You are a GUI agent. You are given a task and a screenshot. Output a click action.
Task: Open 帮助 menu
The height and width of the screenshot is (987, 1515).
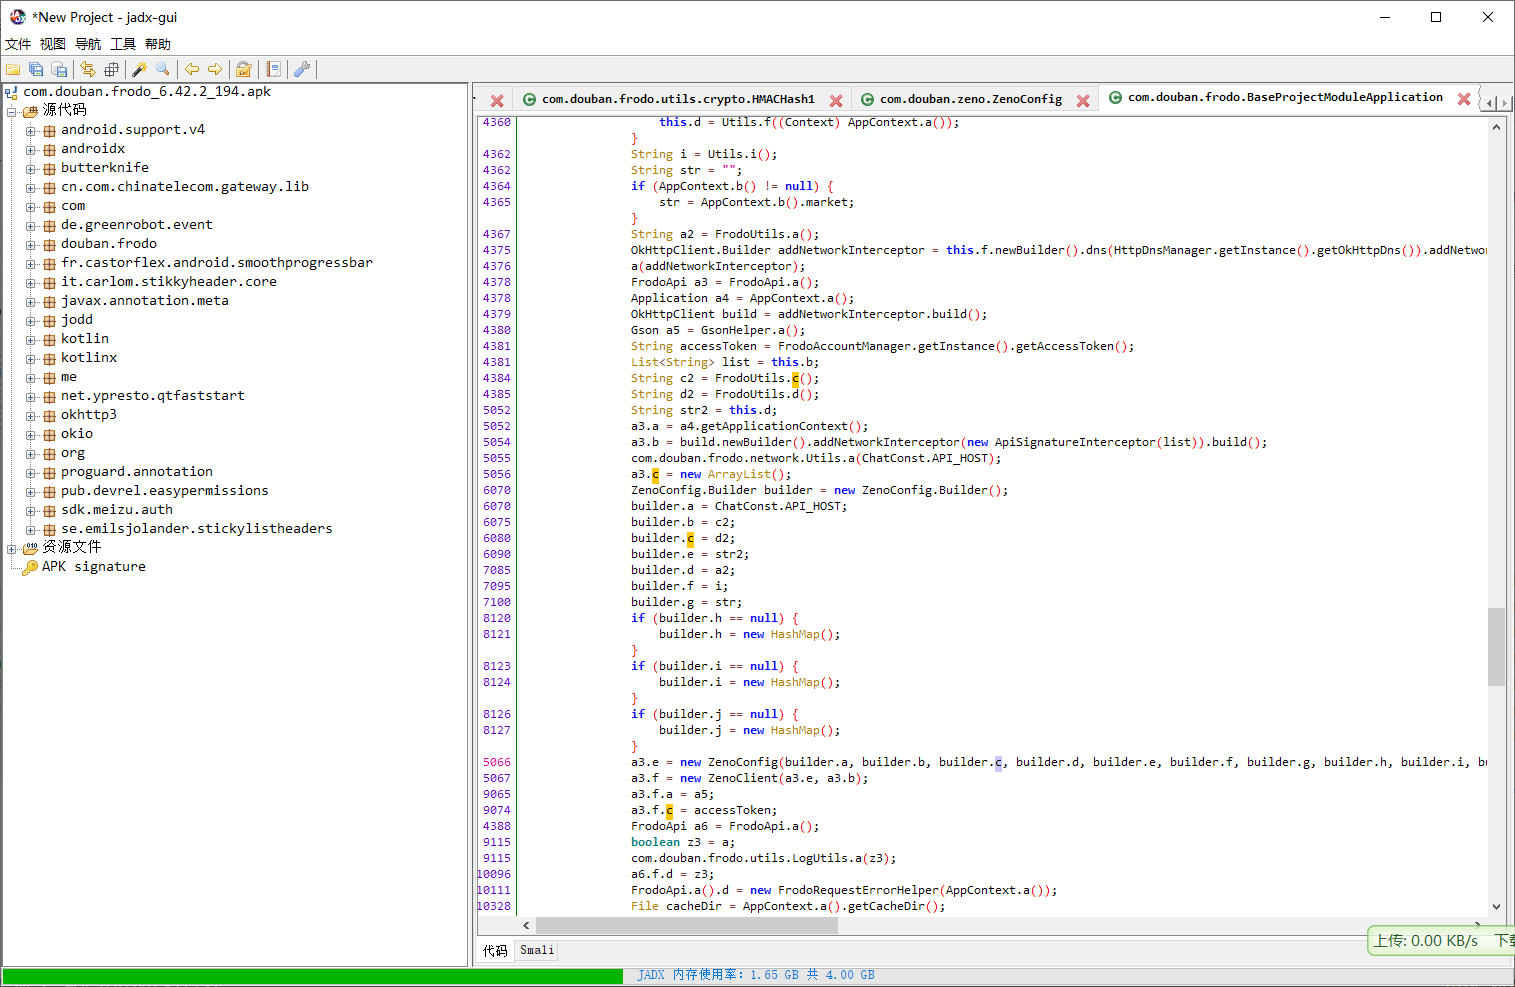pyautogui.click(x=158, y=44)
